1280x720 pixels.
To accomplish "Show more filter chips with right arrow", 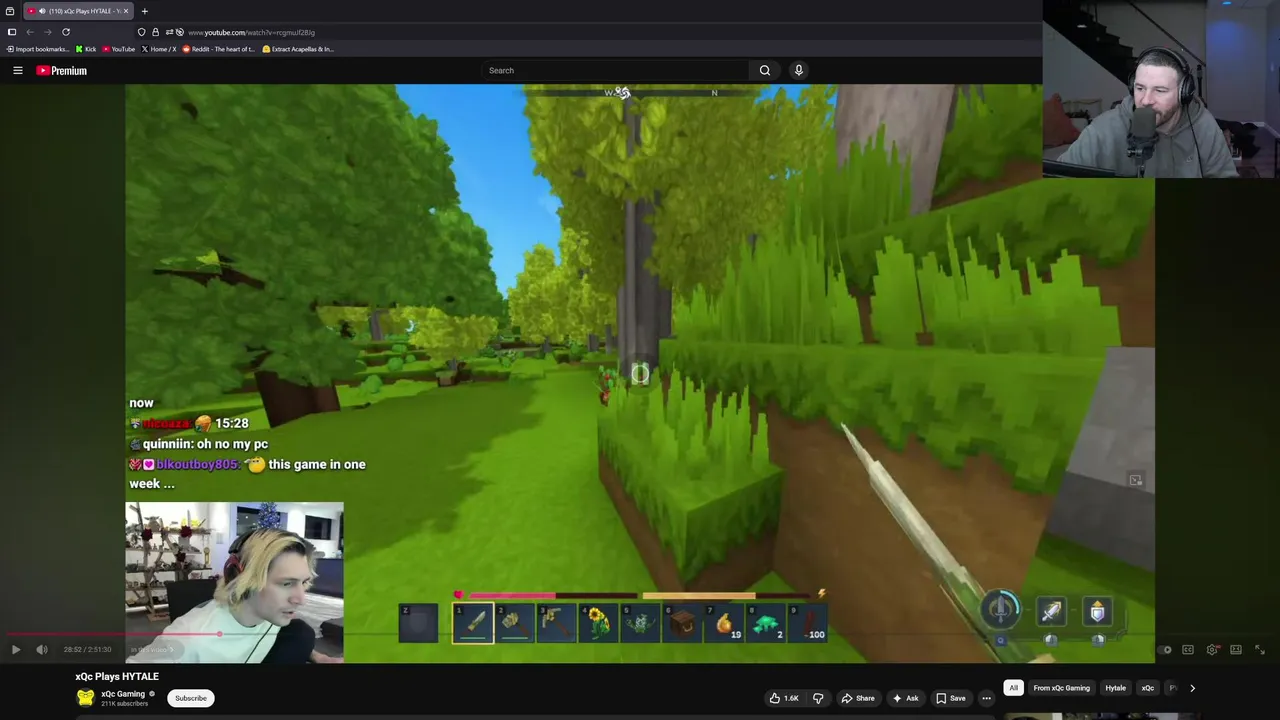I will (x=1192, y=688).
